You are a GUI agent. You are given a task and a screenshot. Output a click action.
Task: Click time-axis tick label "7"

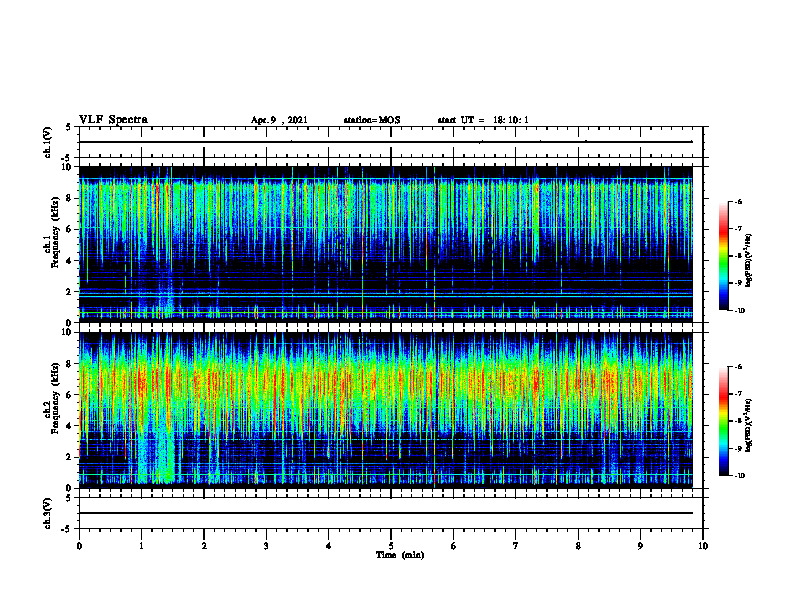(516, 546)
